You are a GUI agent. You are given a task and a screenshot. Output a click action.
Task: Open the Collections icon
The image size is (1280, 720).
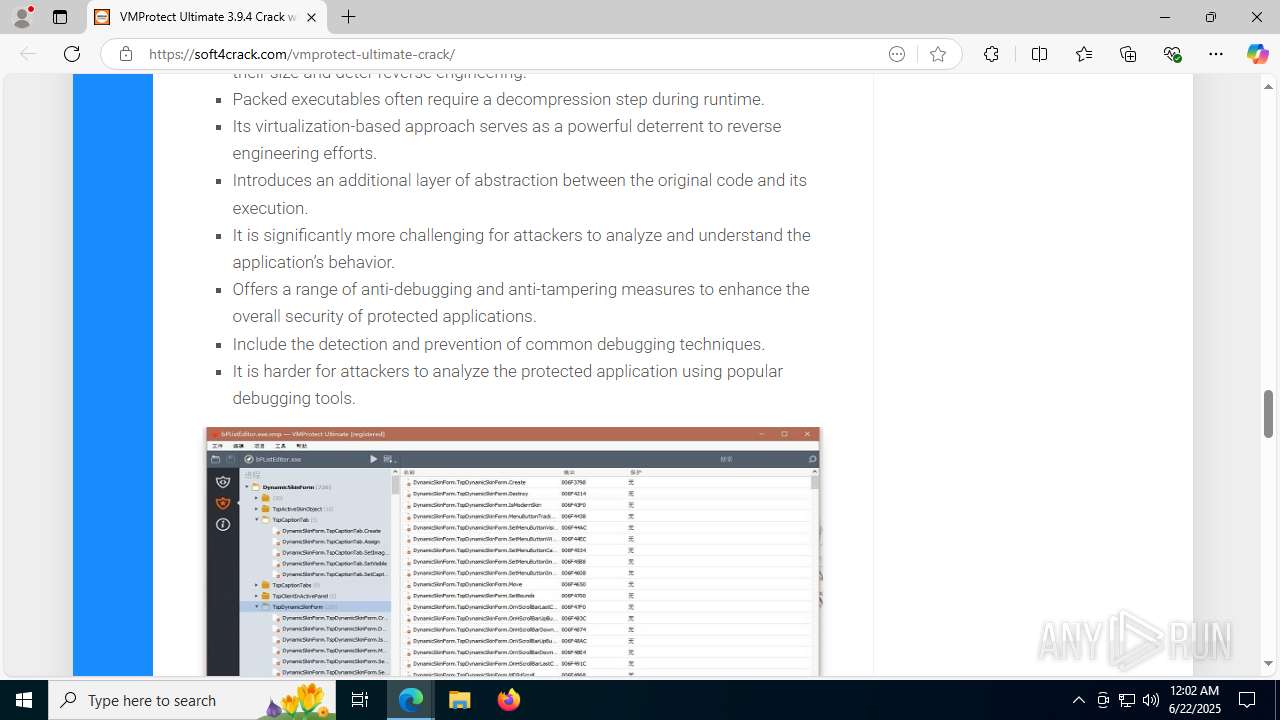coord(1128,54)
